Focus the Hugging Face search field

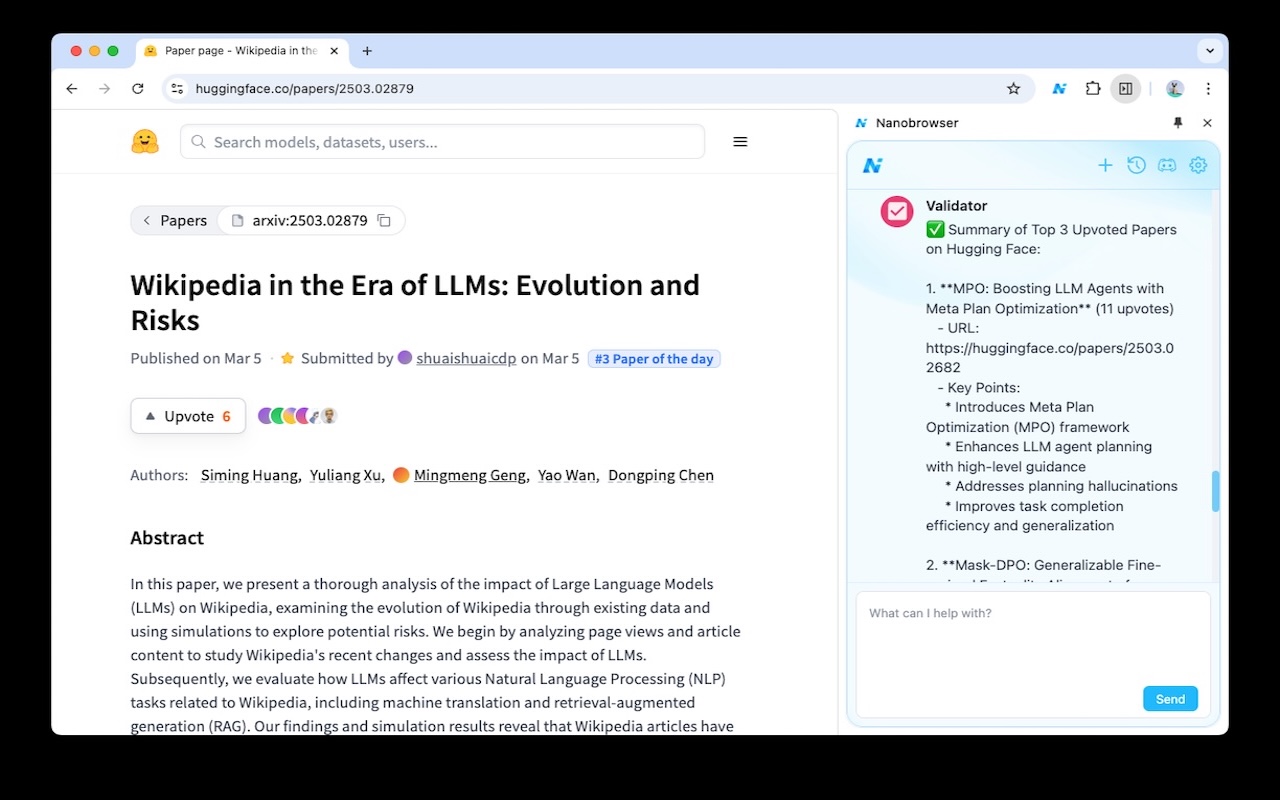[x=442, y=142]
